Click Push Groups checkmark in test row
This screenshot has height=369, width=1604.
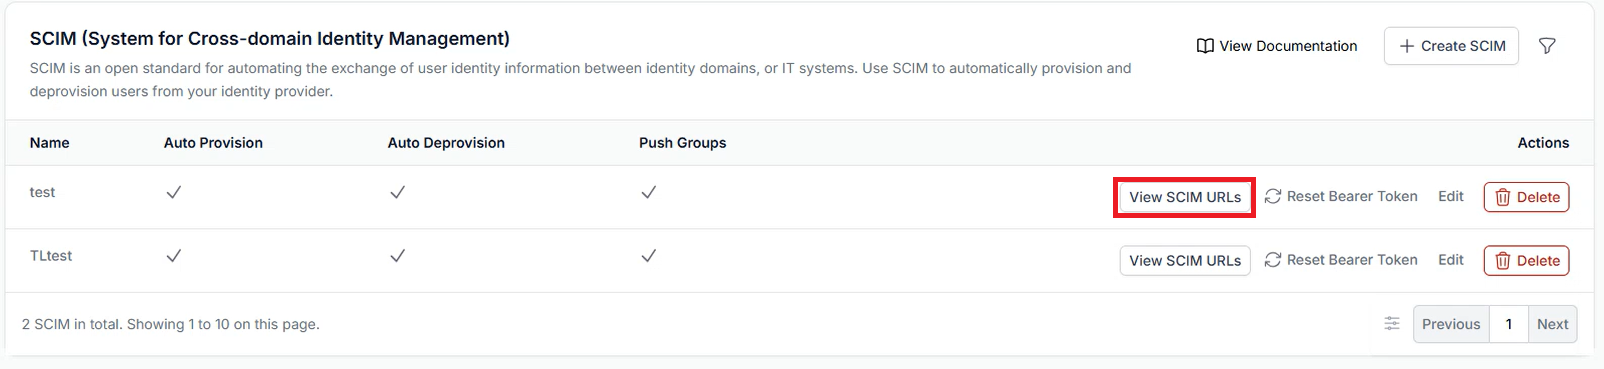649,192
